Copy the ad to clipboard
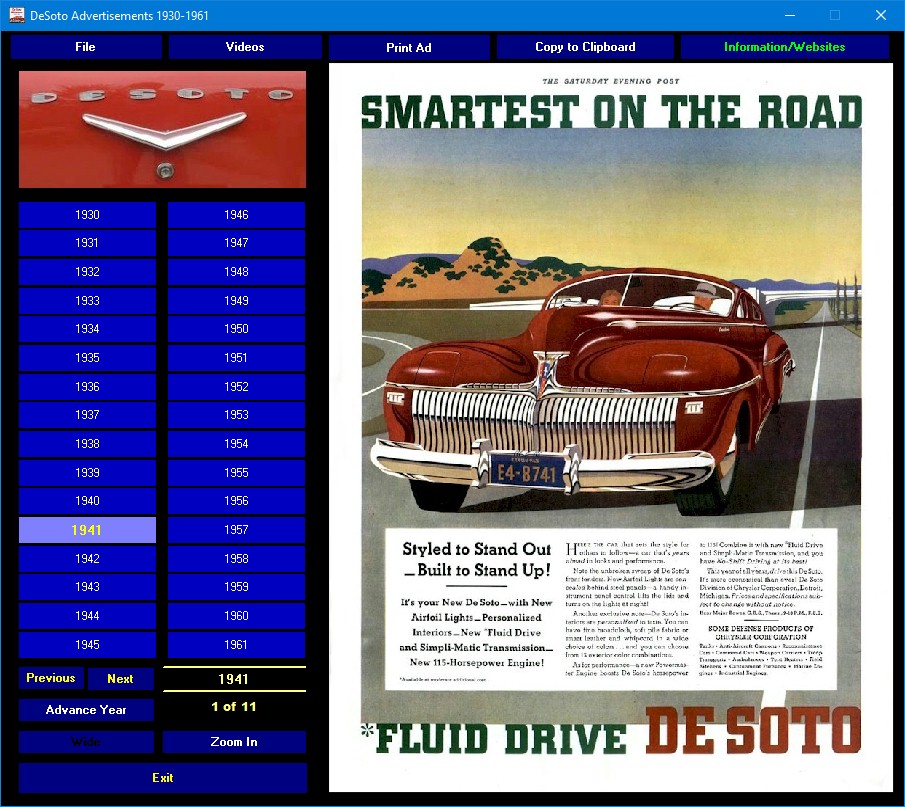This screenshot has height=807, width=905. coord(585,47)
